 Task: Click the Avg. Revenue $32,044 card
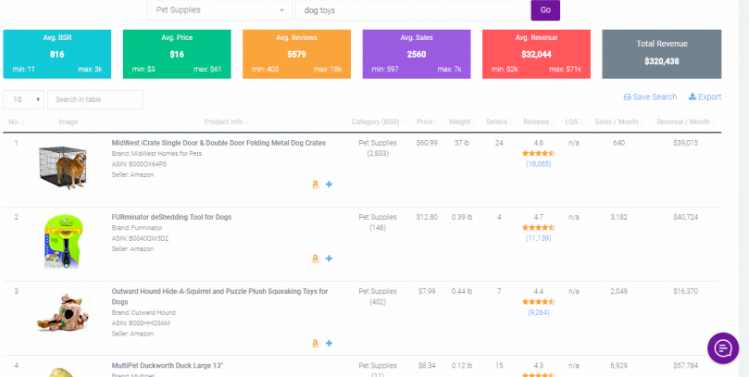536,54
